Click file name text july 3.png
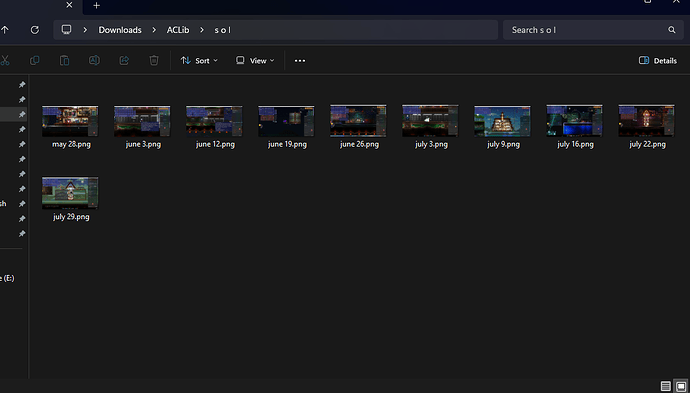 431,144
